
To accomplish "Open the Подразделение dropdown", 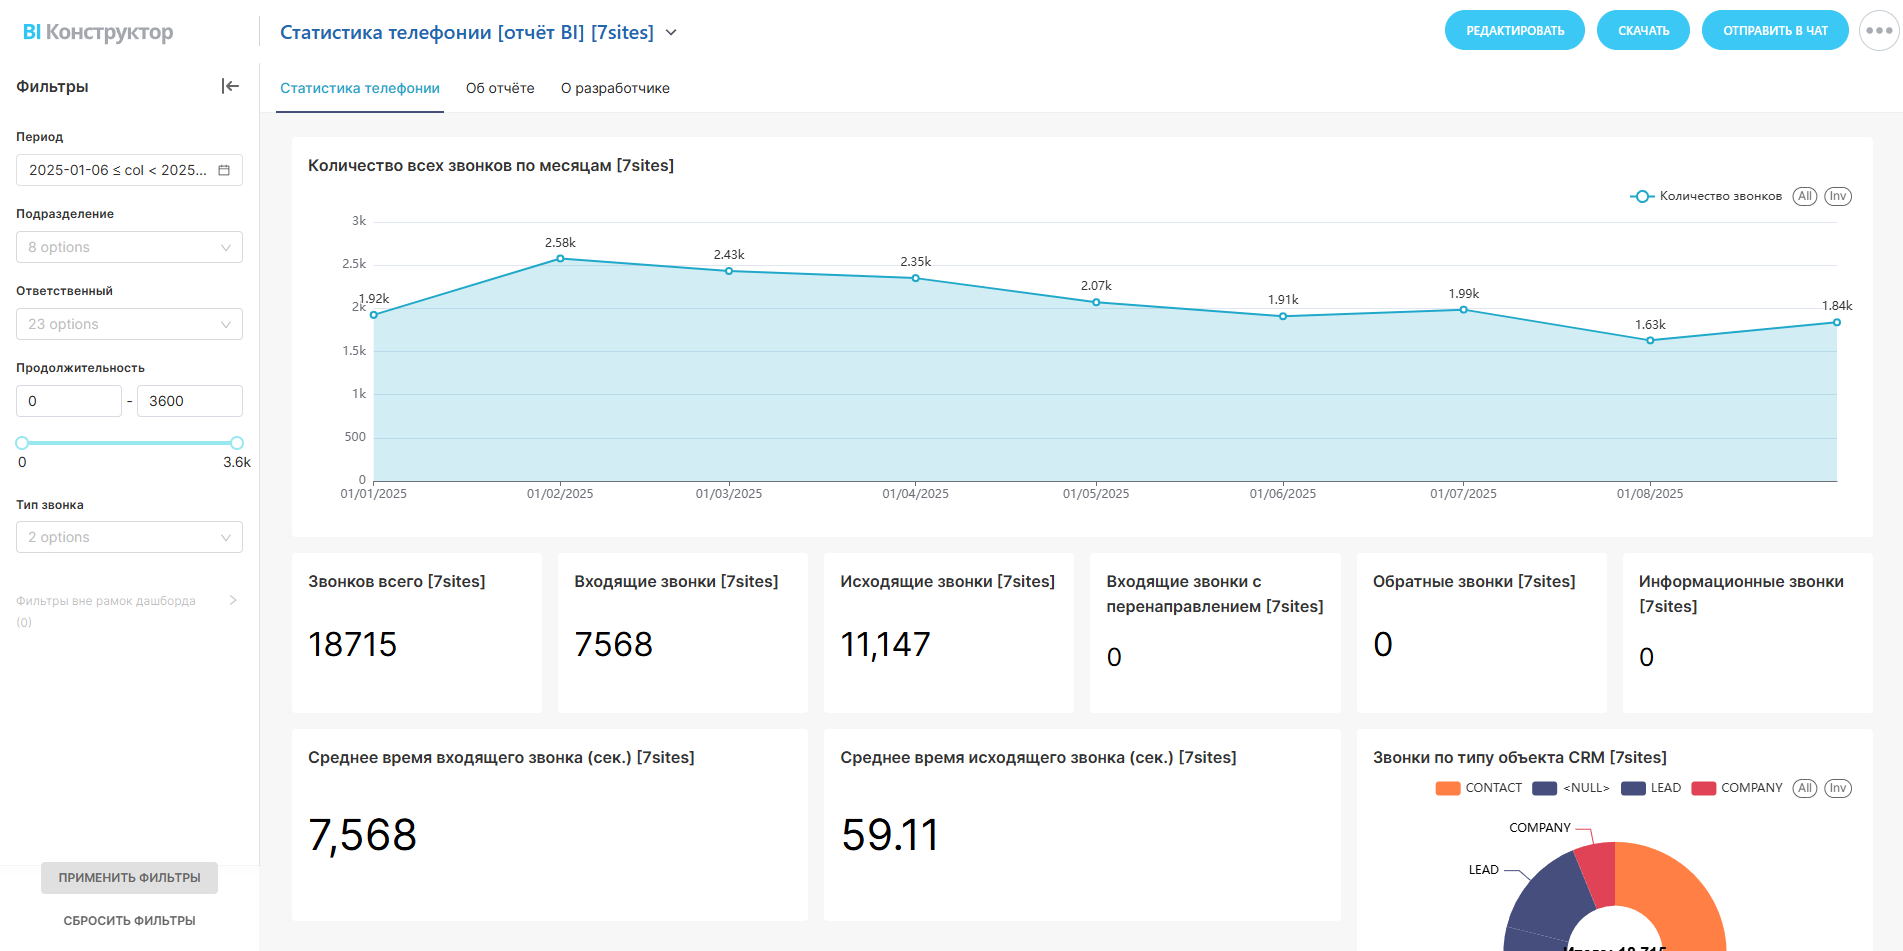I will [x=129, y=247].
